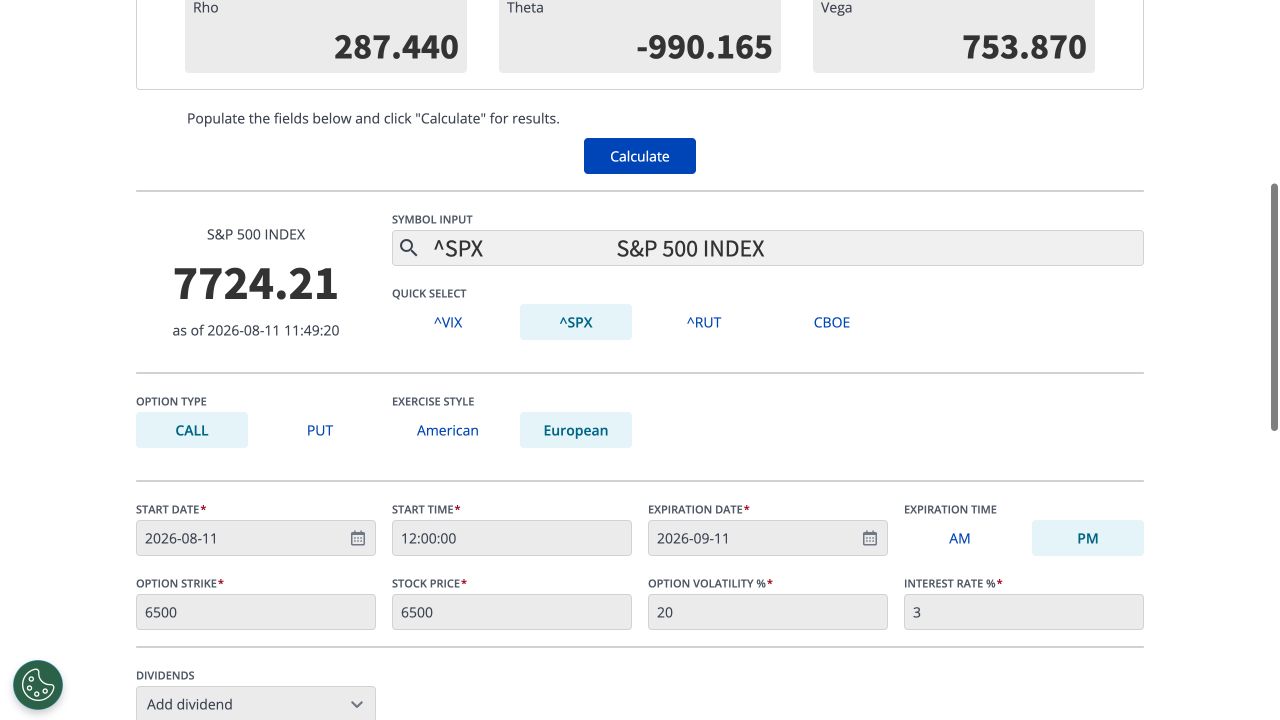This screenshot has width=1280, height=720.
Task: Focus the Symbol Input search field
Action: click(768, 248)
